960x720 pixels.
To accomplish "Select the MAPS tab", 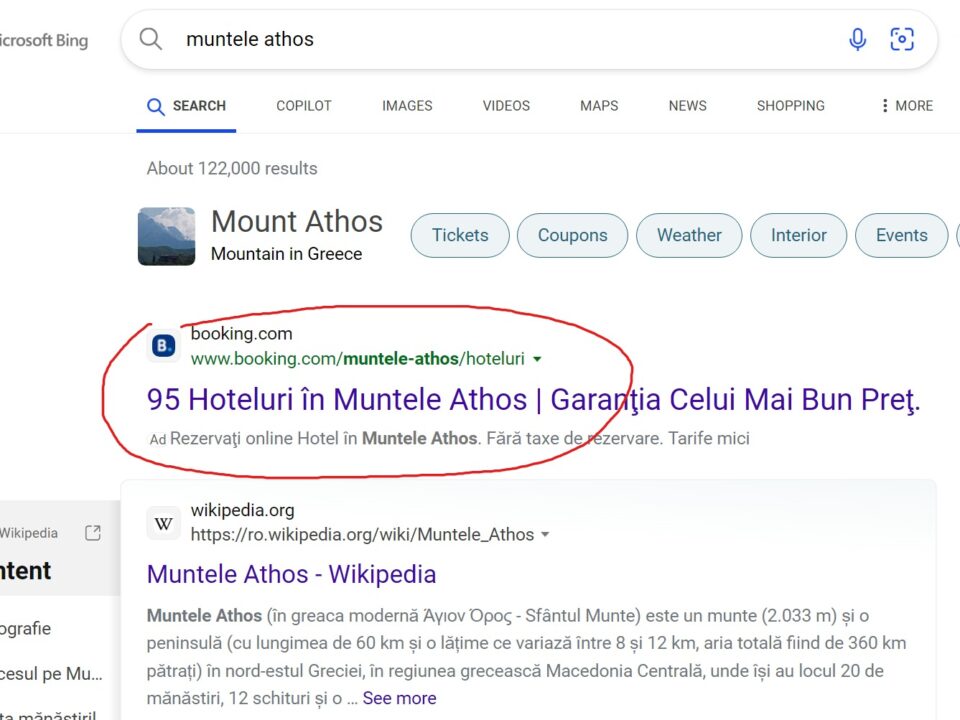I will (x=599, y=106).
